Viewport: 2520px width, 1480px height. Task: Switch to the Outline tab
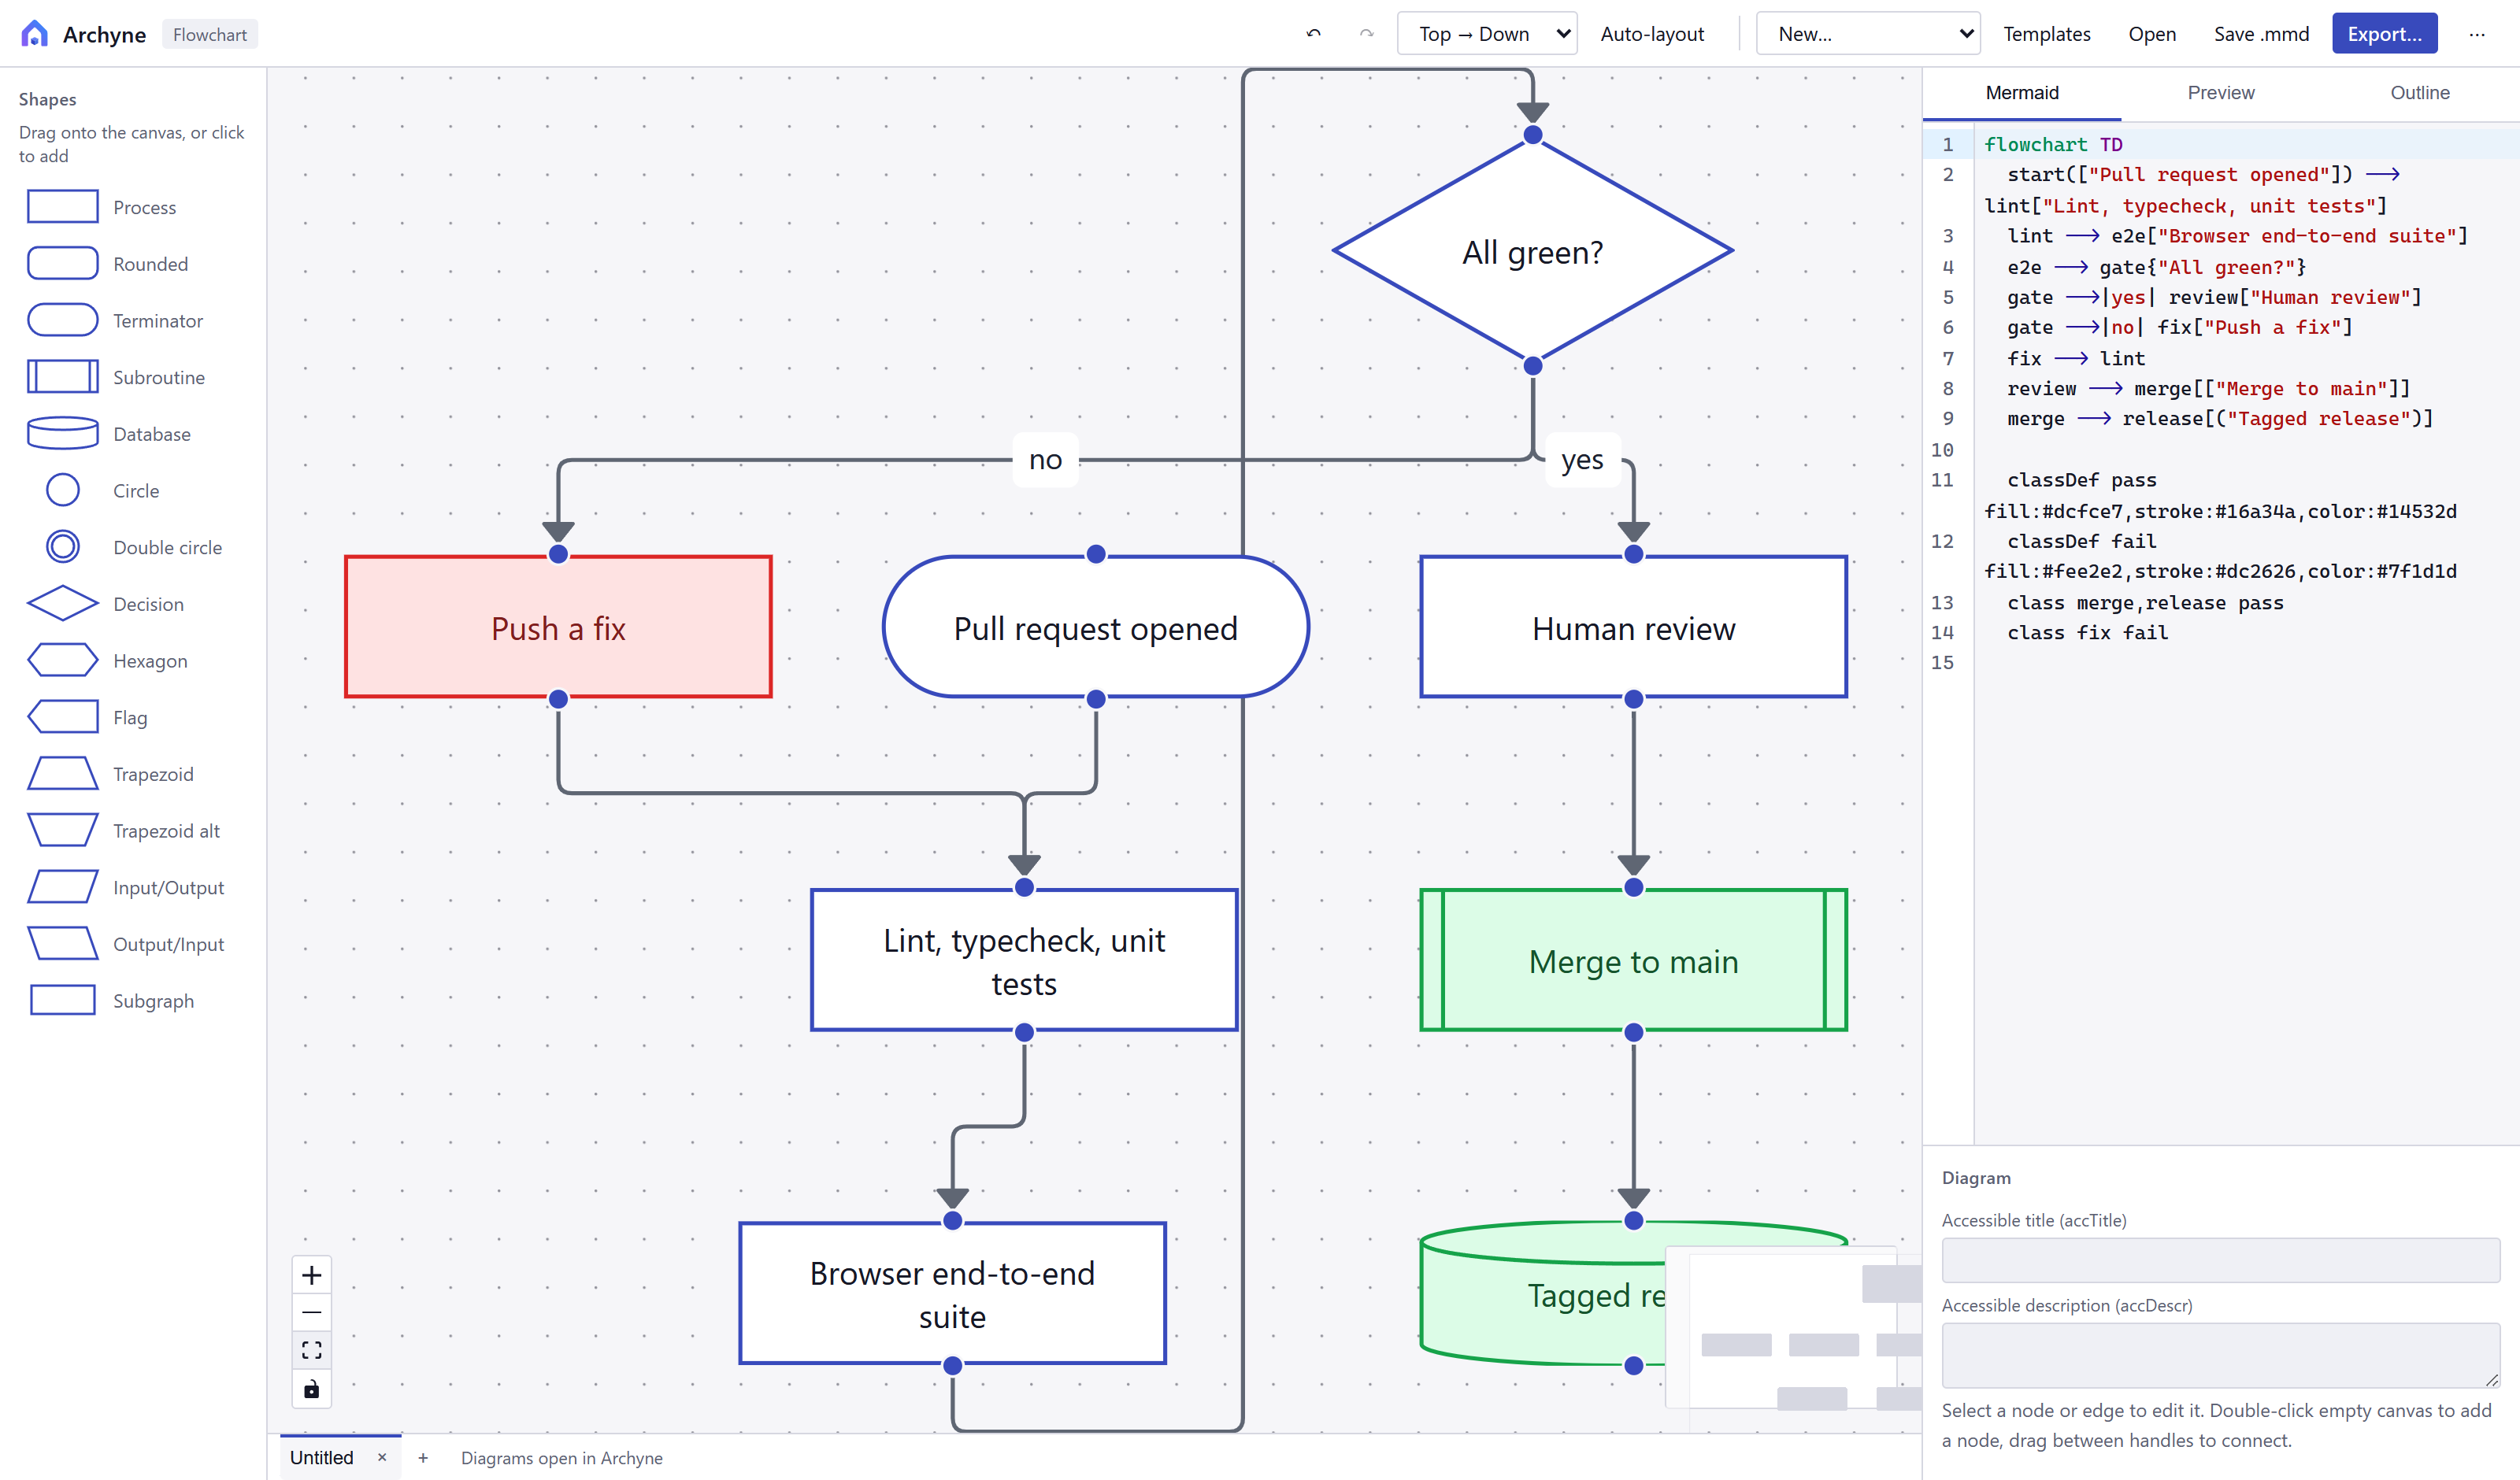(x=2420, y=93)
